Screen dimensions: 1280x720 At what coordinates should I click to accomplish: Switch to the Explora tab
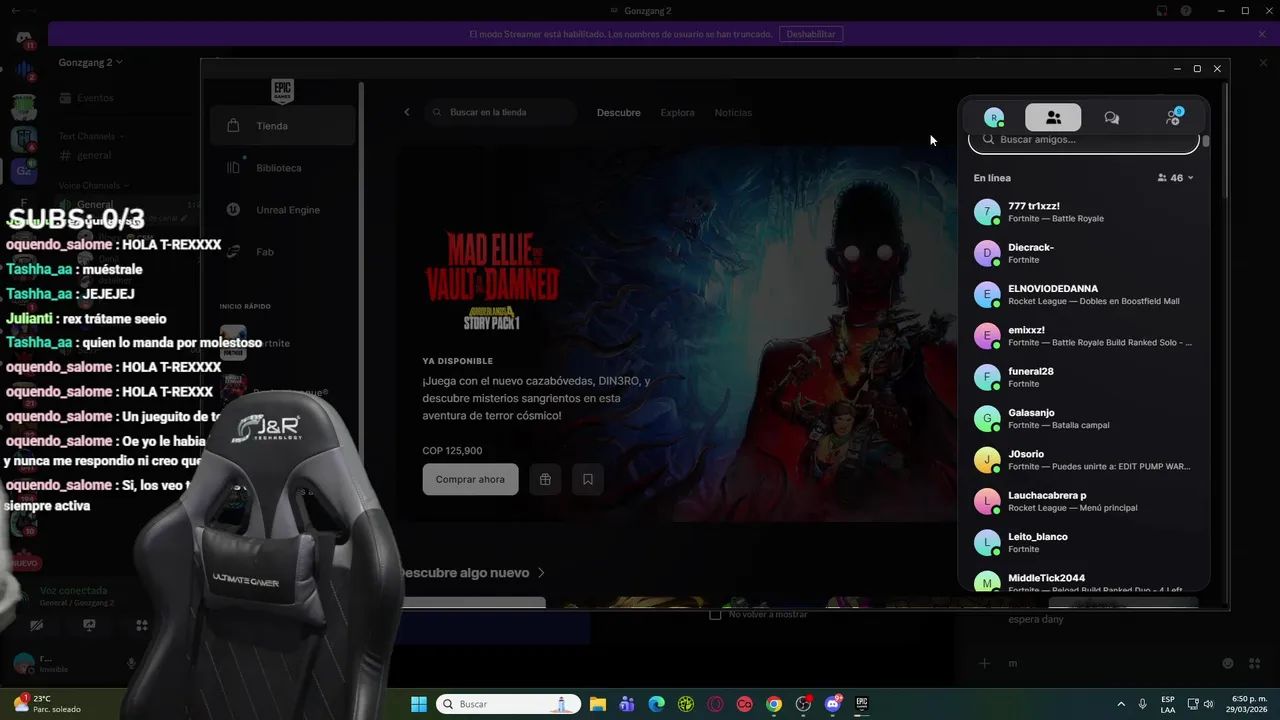click(x=677, y=113)
